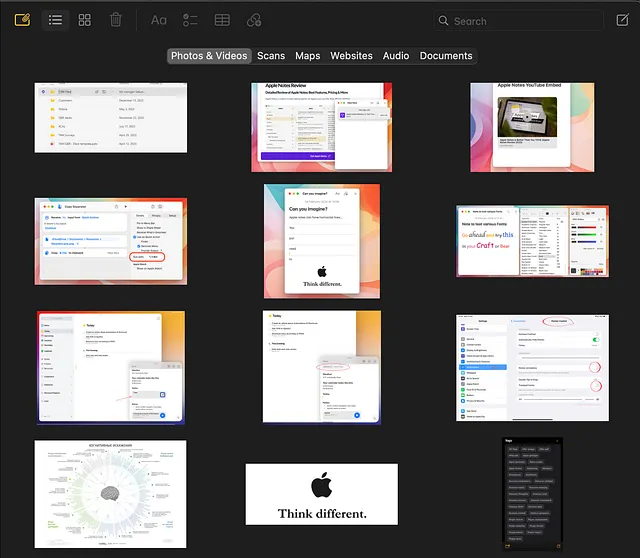Insert a checklist with toolbar icon

point(190,20)
